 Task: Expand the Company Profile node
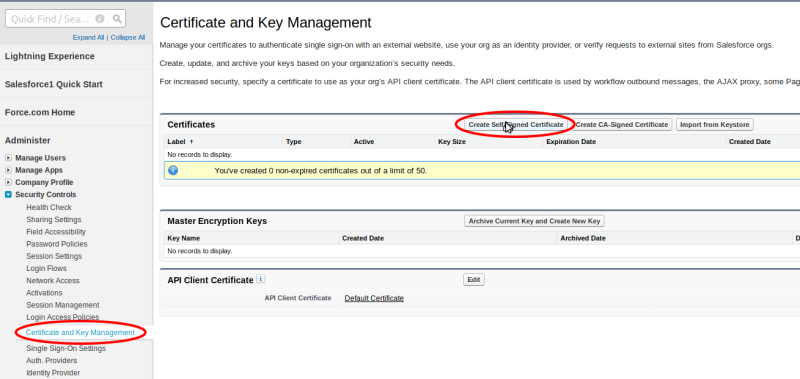tap(8, 183)
